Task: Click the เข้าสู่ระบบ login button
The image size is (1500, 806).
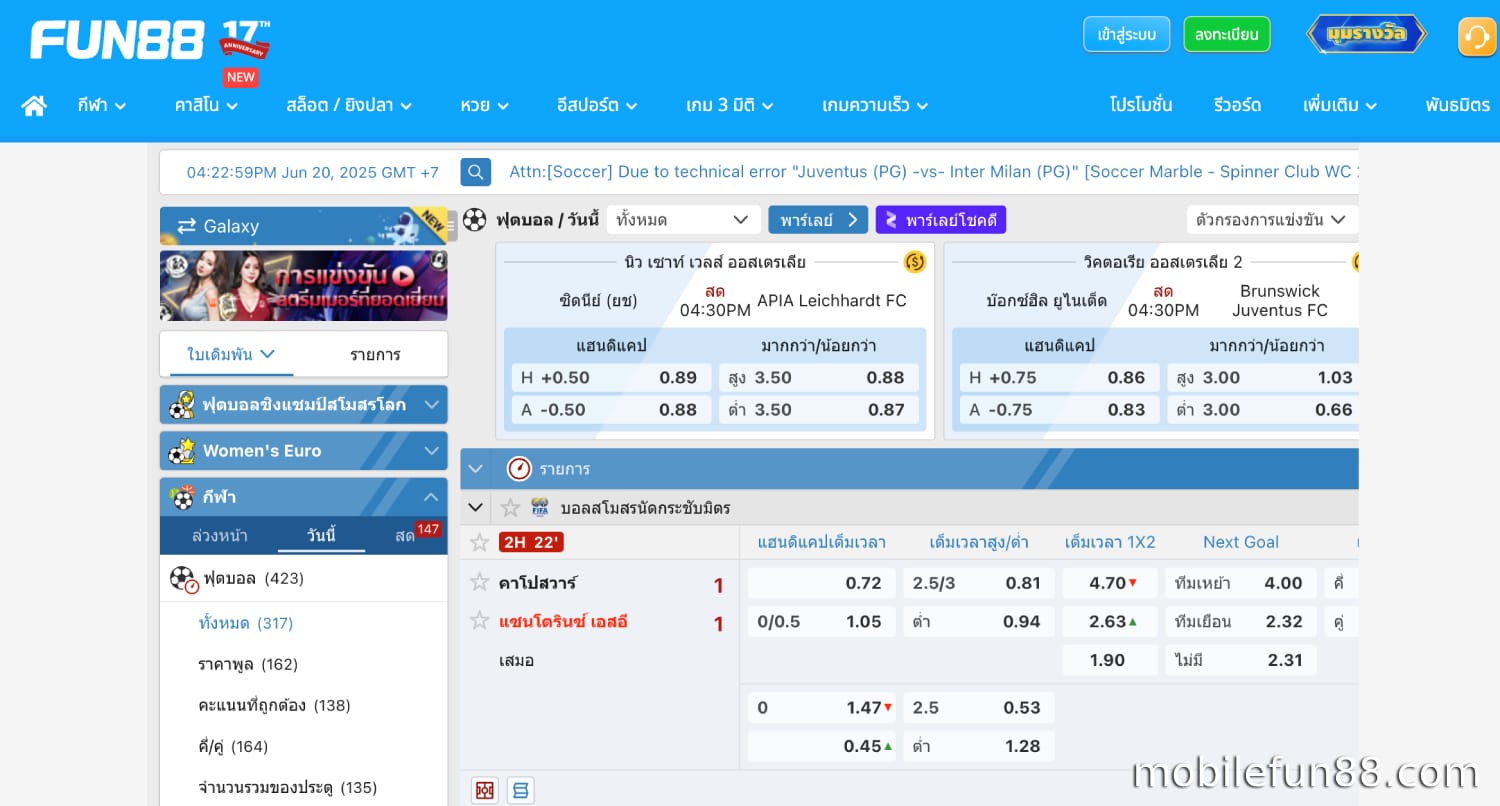Action: 1126,34
